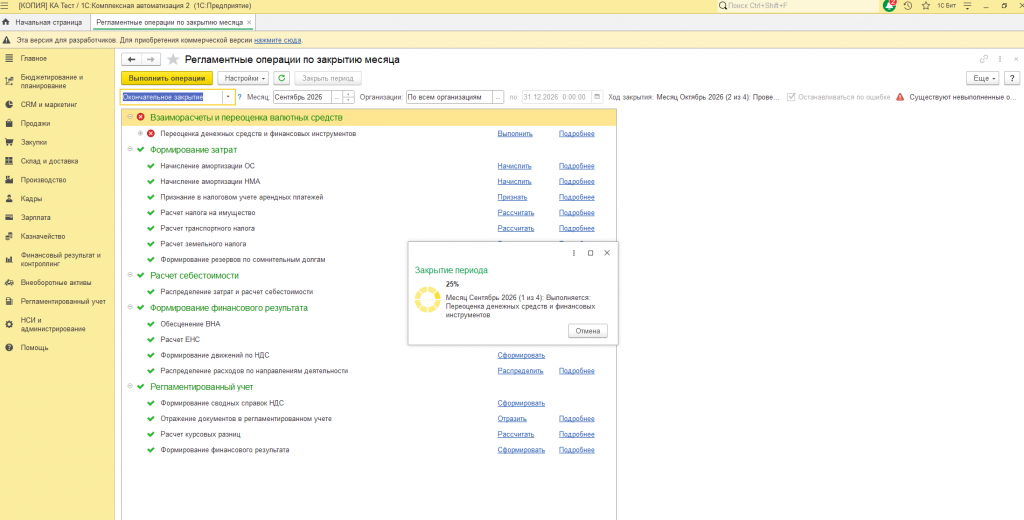Click Распределить link for расходов по направлениям
The image size is (1024, 520).
point(520,370)
